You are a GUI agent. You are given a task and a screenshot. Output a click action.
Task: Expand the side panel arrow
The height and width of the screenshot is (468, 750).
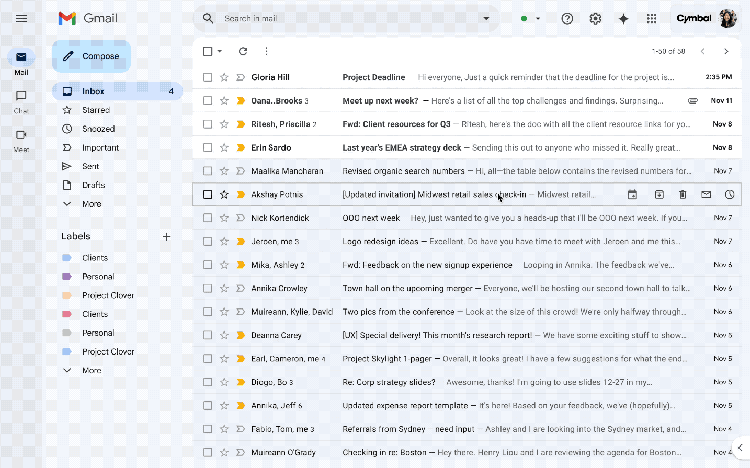point(740,447)
